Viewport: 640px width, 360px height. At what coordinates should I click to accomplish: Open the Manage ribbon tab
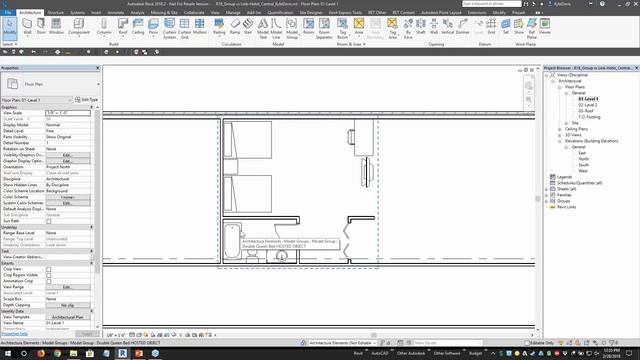click(233, 13)
